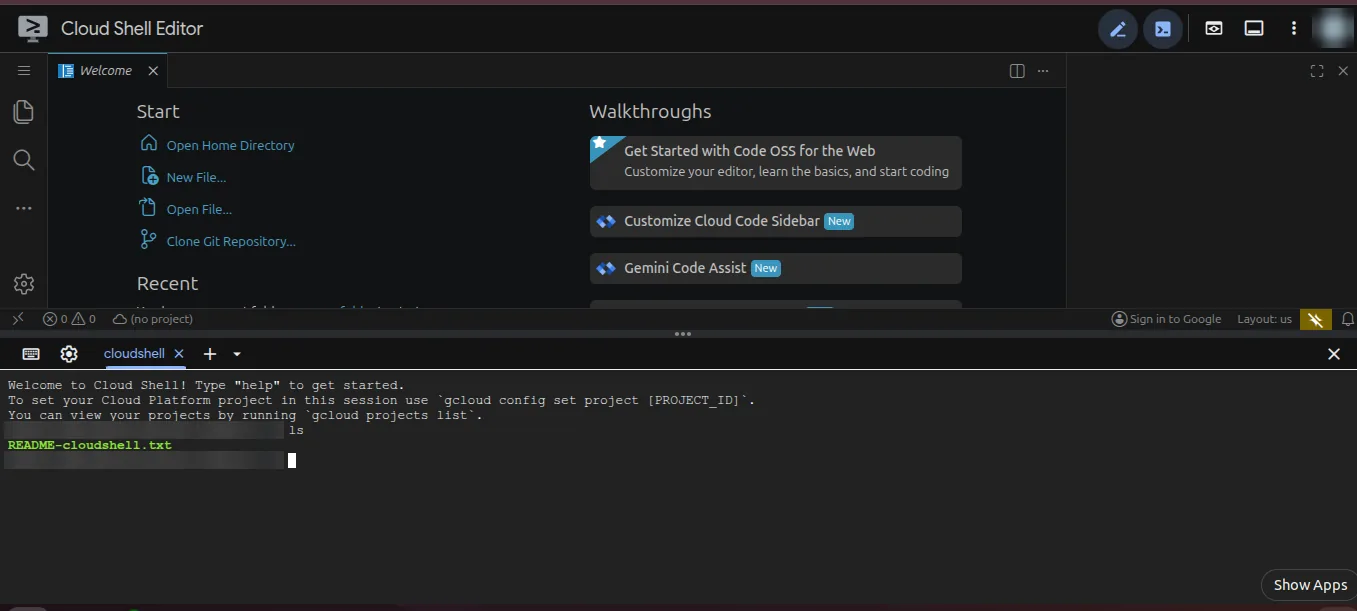Click the New badge on Customize Cloud Code Sidebar

click(x=839, y=221)
